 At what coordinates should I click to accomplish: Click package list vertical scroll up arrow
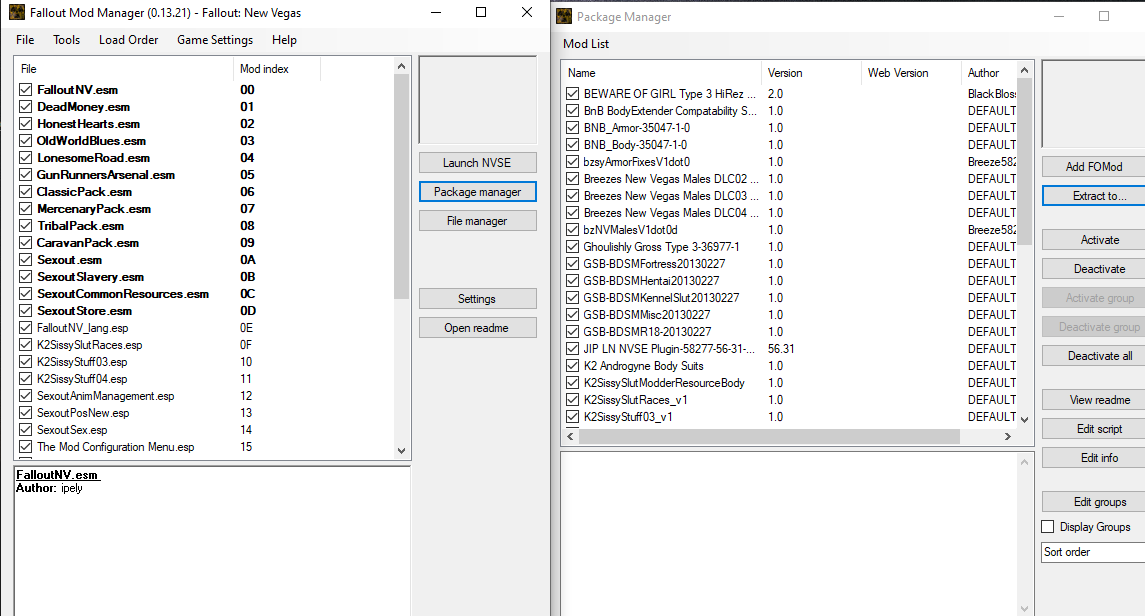click(1024, 70)
